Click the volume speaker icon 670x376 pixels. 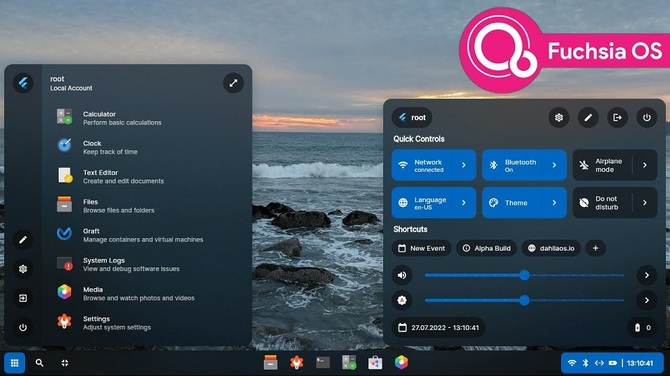pos(402,275)
